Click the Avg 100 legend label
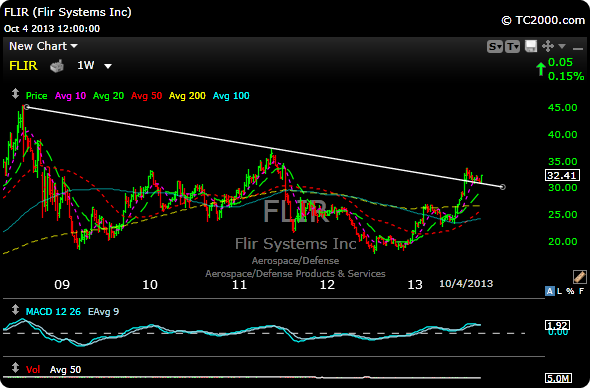The image size is (590, 388). 231,96
